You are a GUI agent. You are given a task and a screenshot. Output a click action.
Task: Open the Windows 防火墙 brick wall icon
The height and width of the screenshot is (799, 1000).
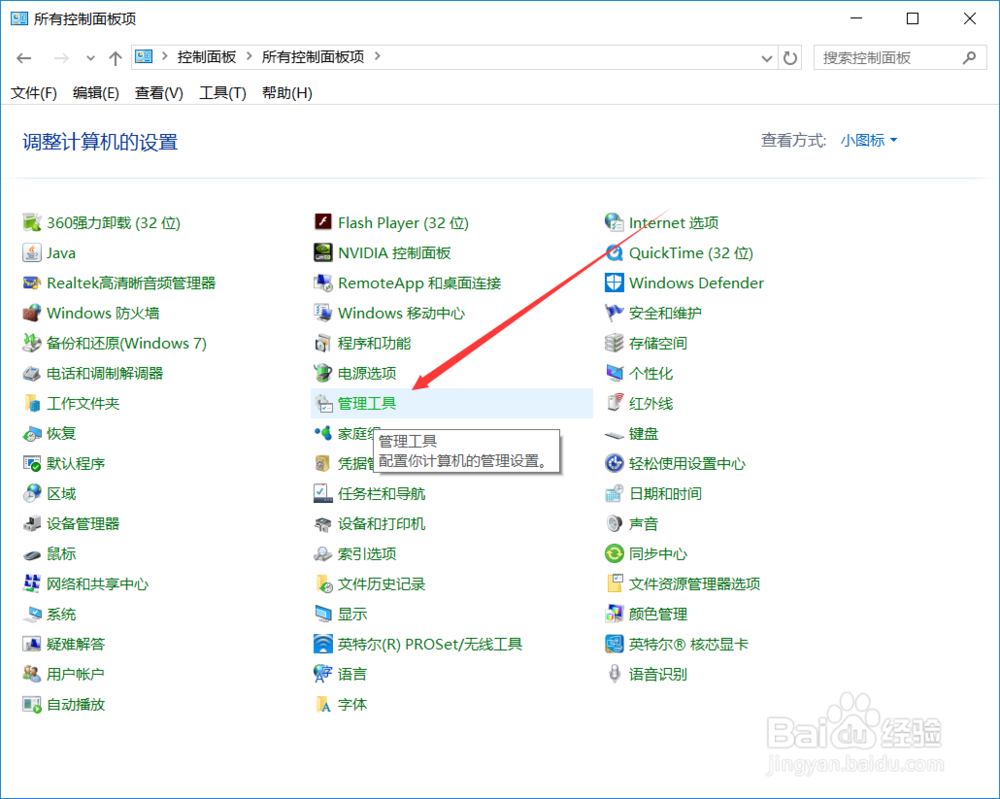pyautogui.click(x=31, y=313)
